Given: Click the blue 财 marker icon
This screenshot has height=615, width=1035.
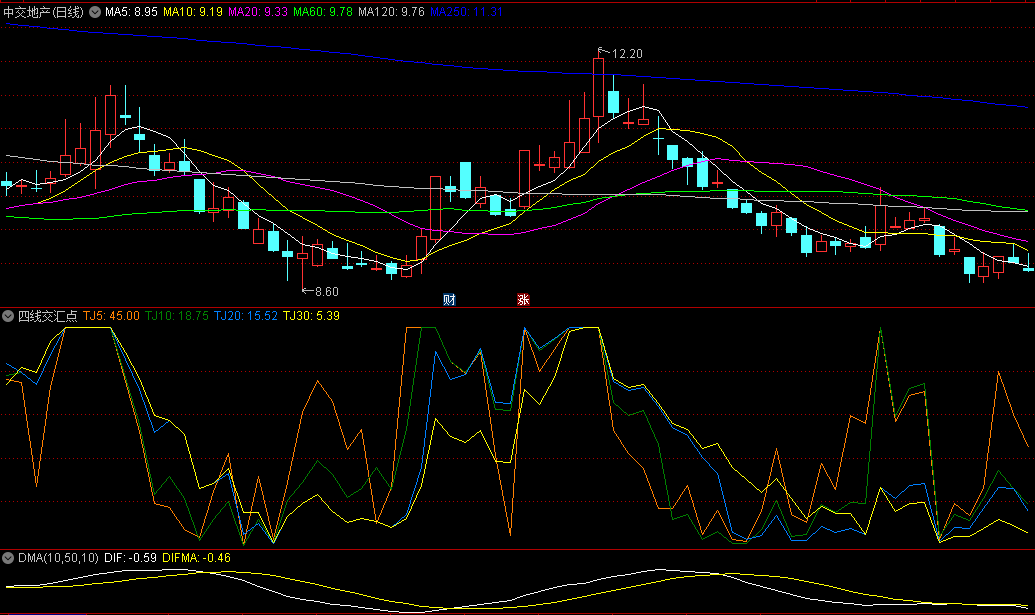Looking at the screenshot, I should [x=450, y=300].
